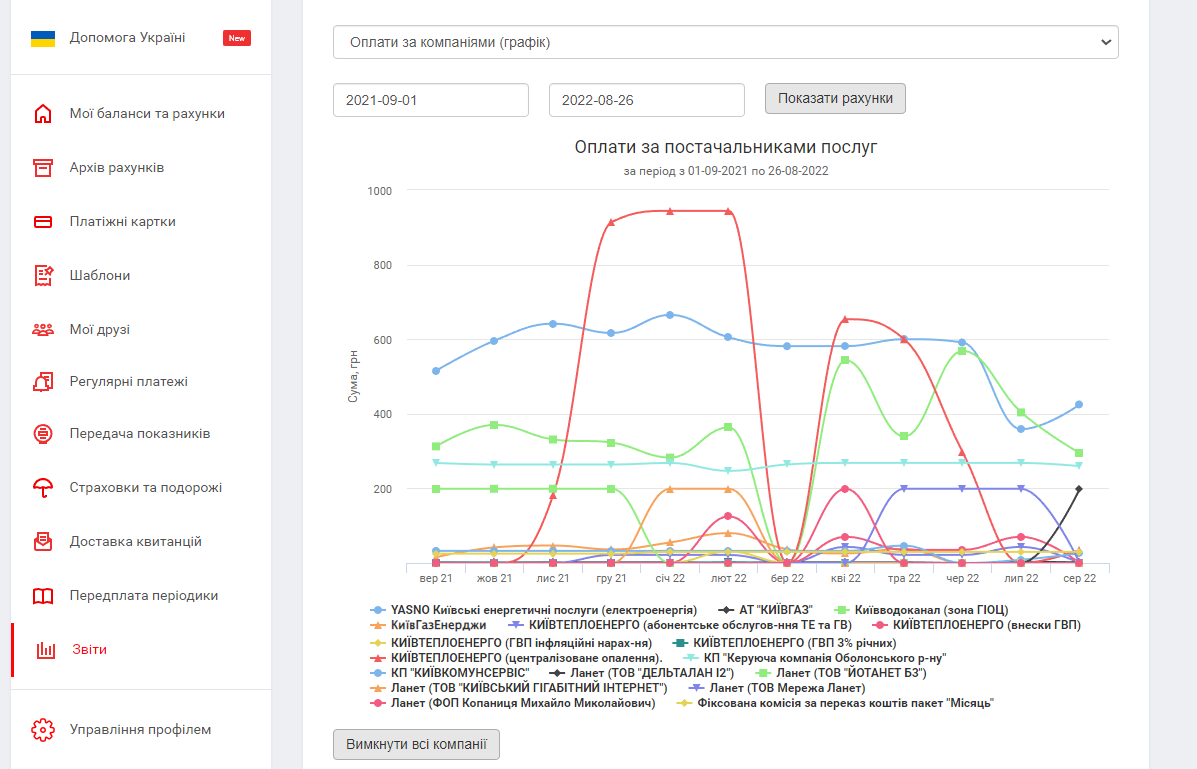
Task: Go to Доставка квитанцій
Action: [x=136, y=541]
